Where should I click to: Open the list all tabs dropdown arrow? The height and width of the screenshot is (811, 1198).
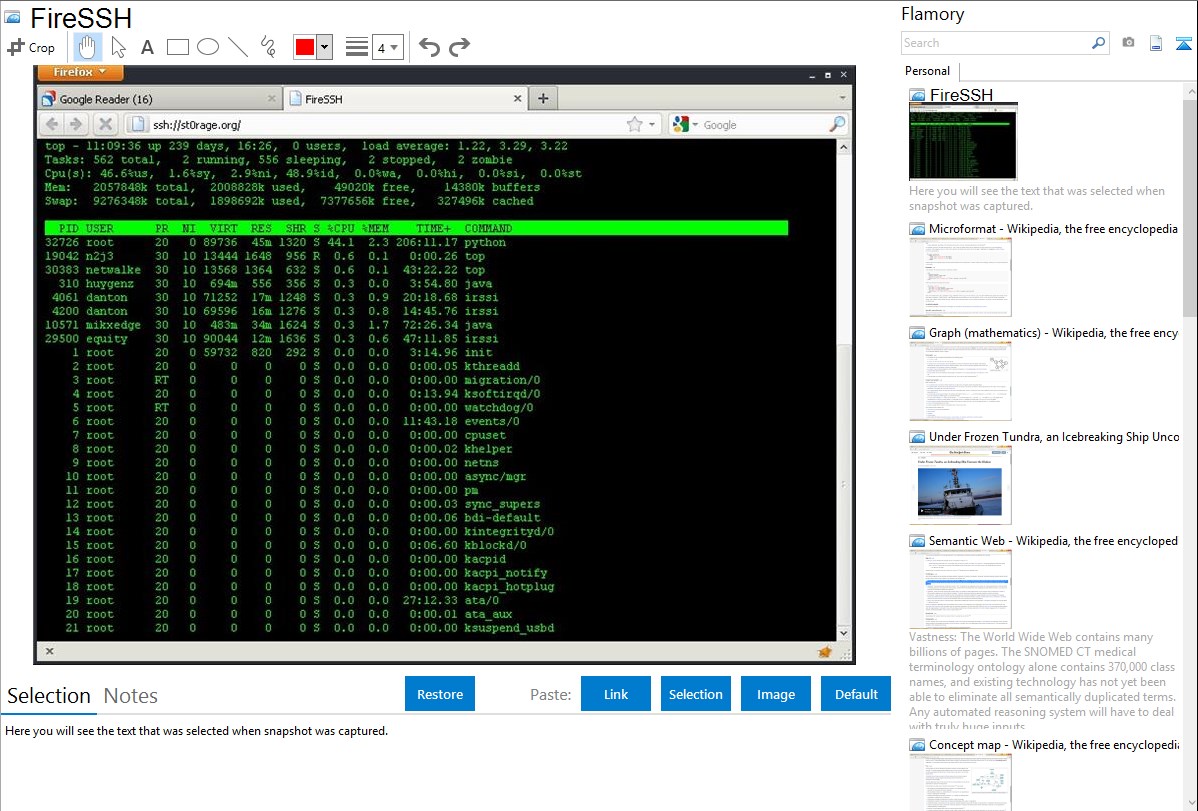[843, 99]
